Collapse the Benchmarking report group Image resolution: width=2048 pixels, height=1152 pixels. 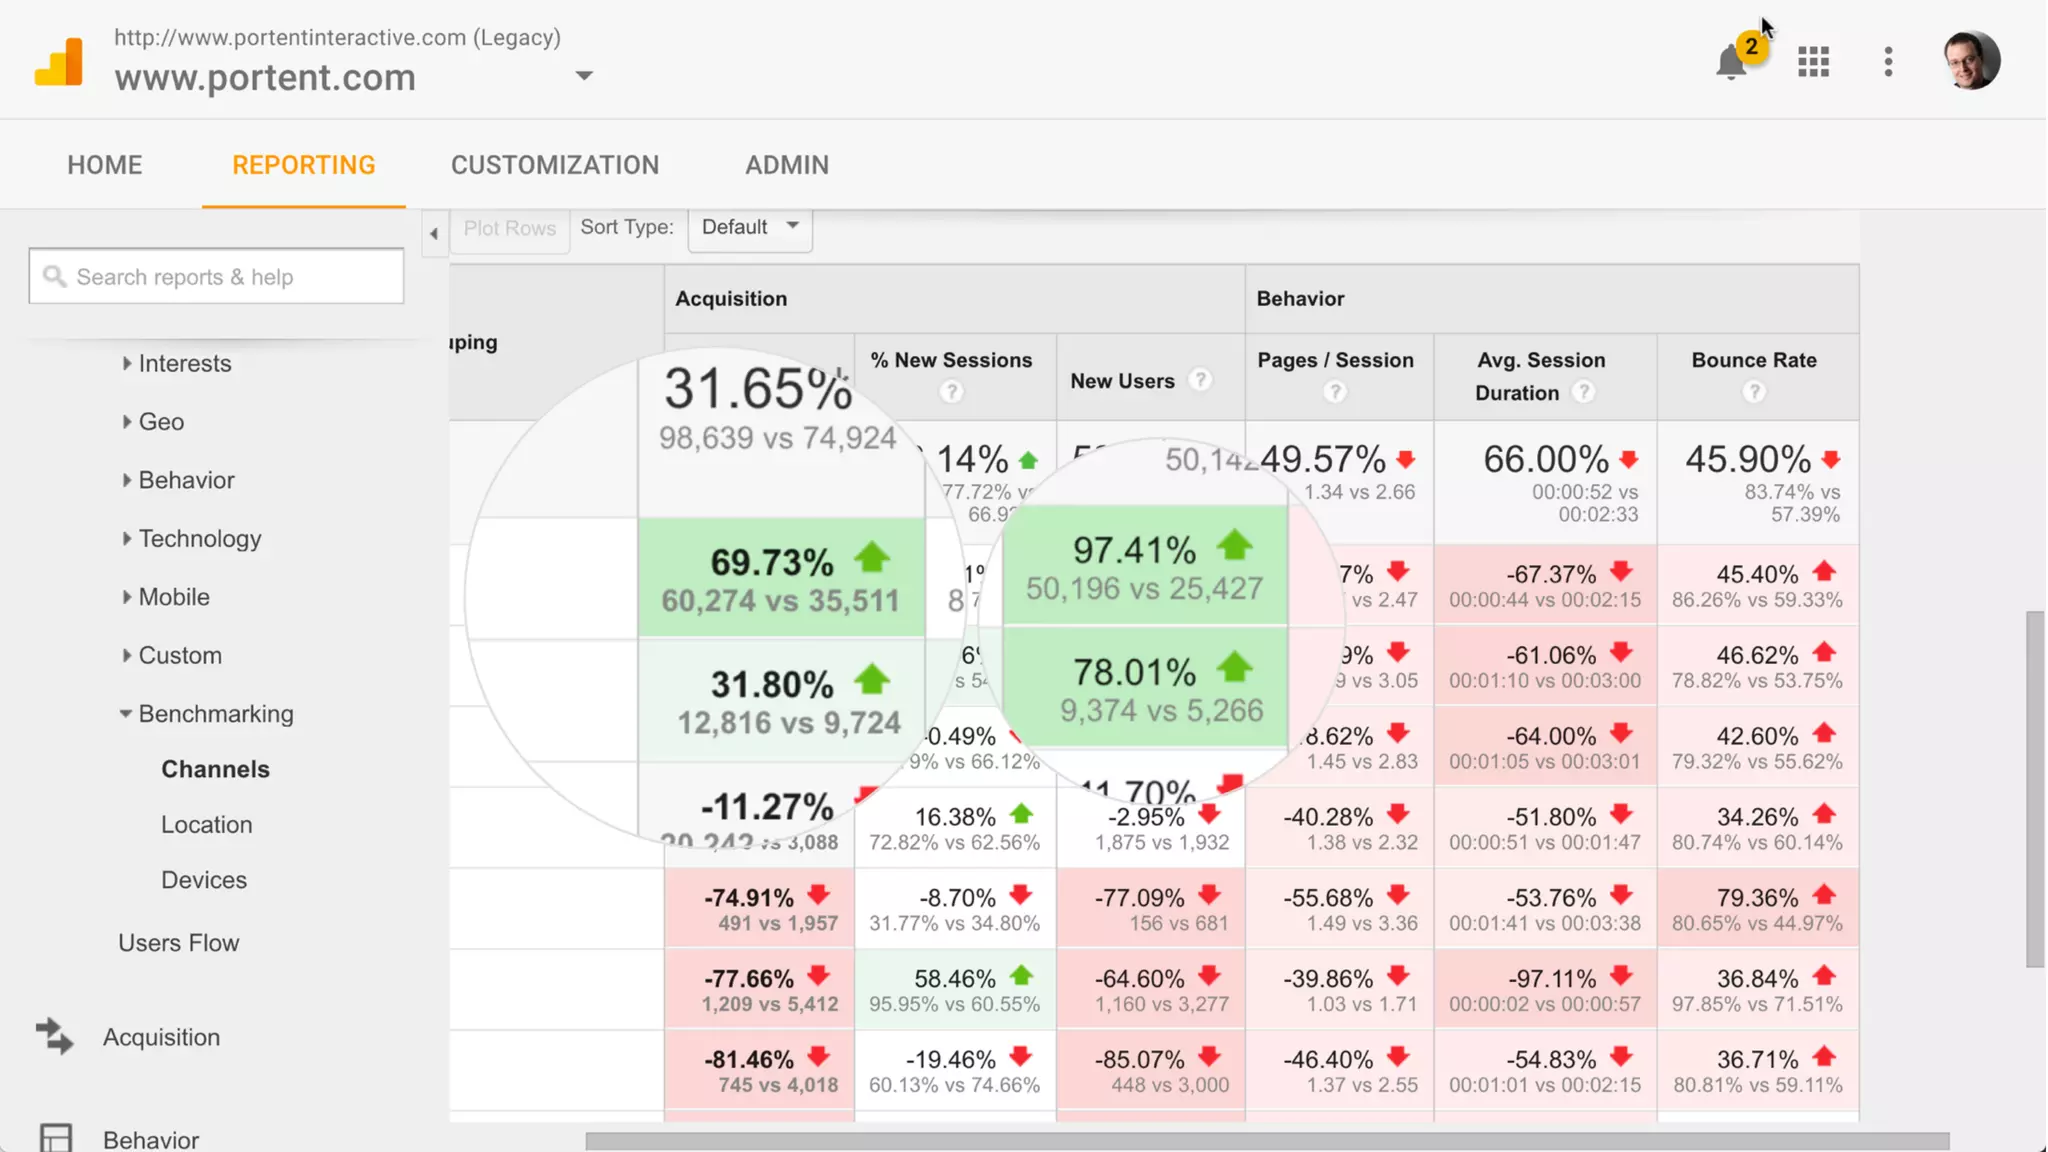coord(215,714)
